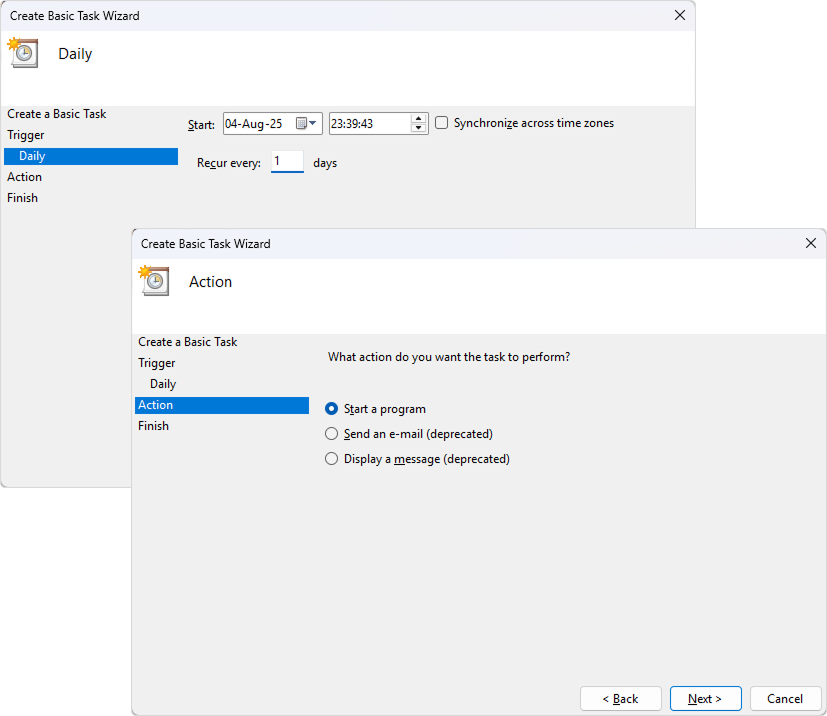Click the Action page wizard clock icon
Viewport: 827px width, 716px height.
154,281
